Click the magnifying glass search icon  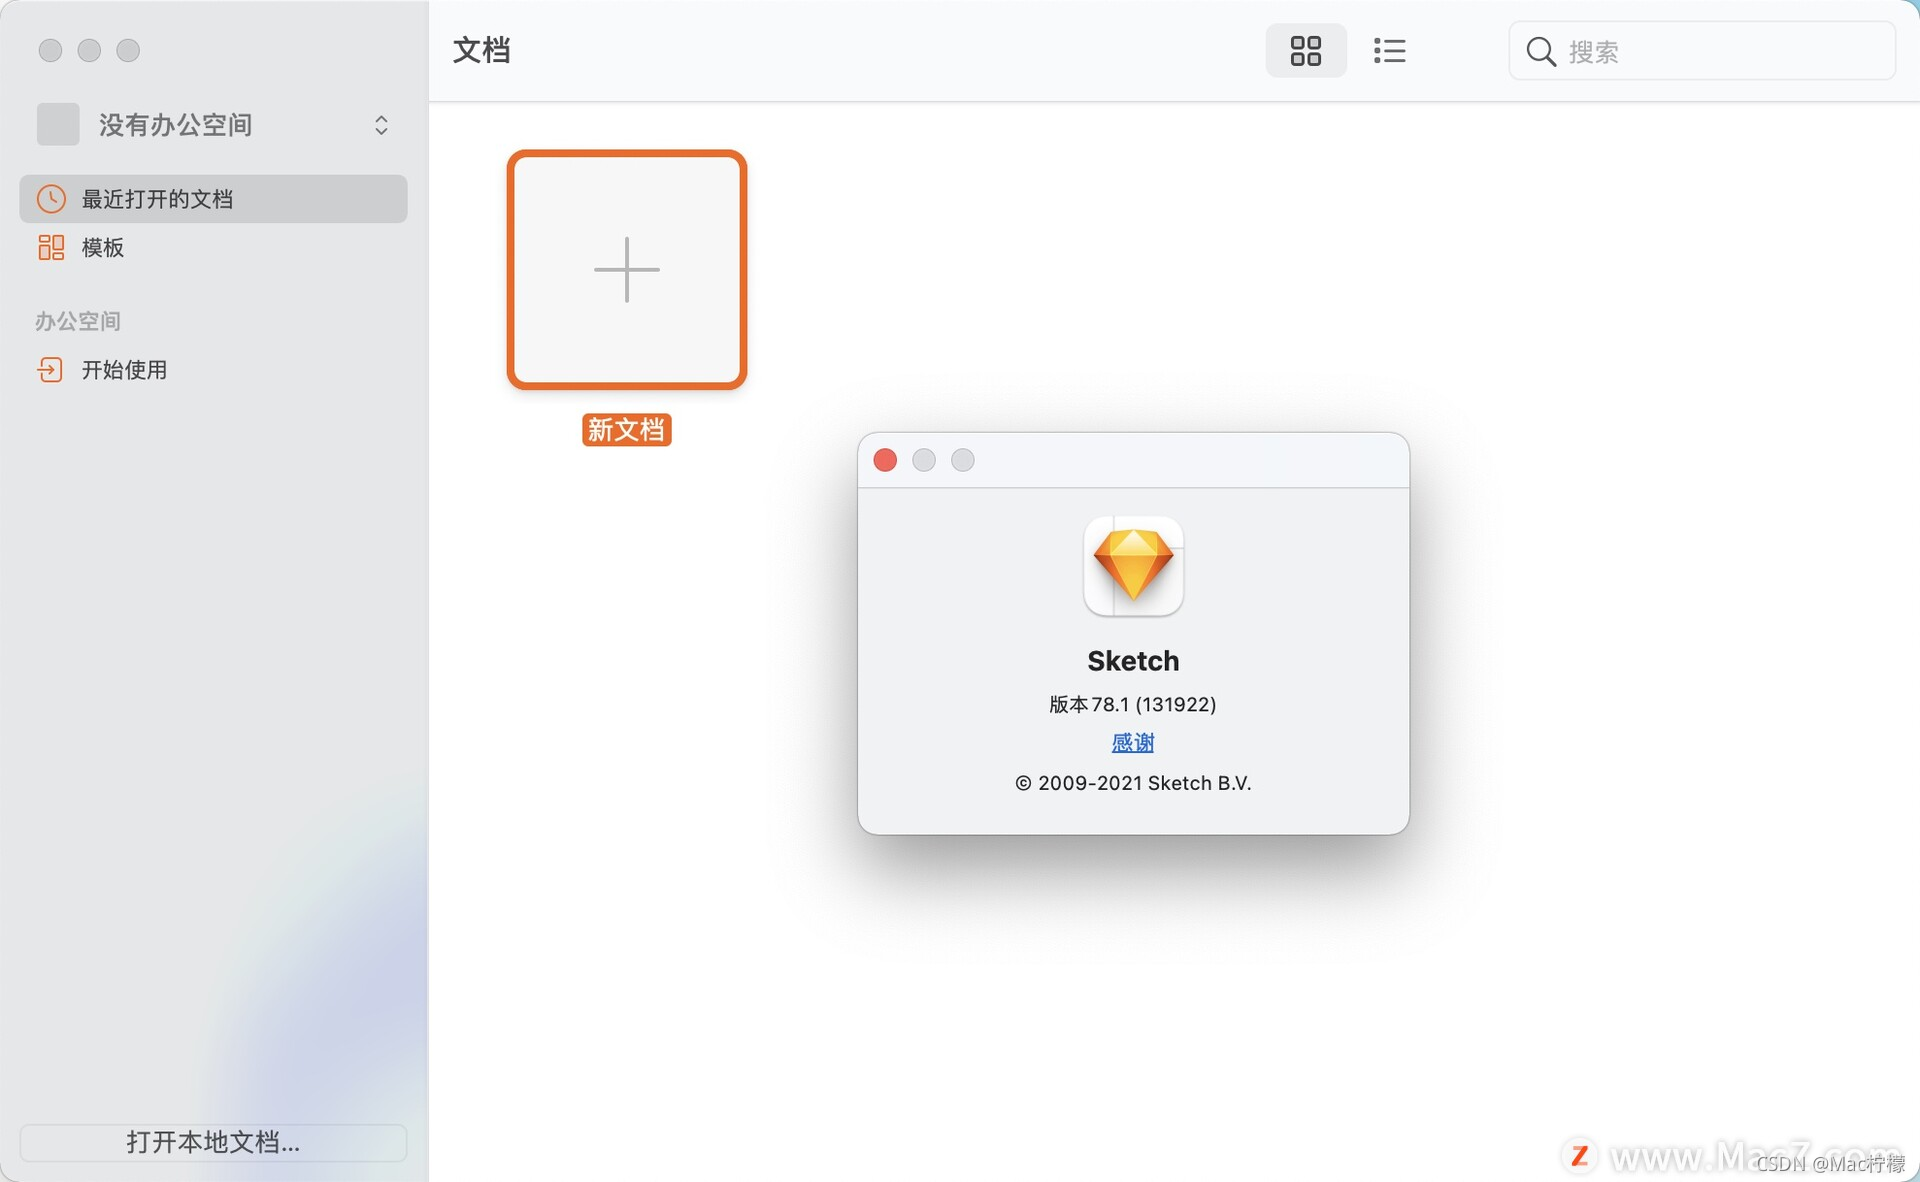(1539, 51)
